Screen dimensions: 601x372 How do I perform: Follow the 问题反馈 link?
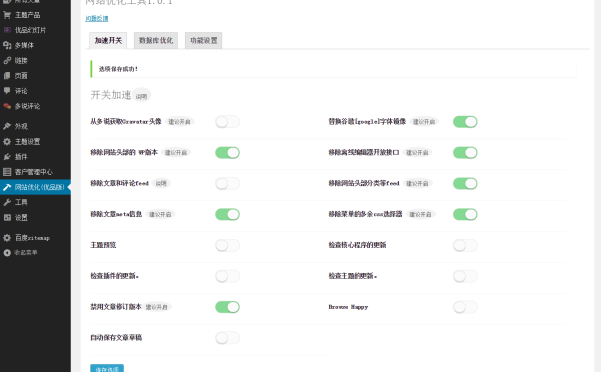[x=97, y=18]
